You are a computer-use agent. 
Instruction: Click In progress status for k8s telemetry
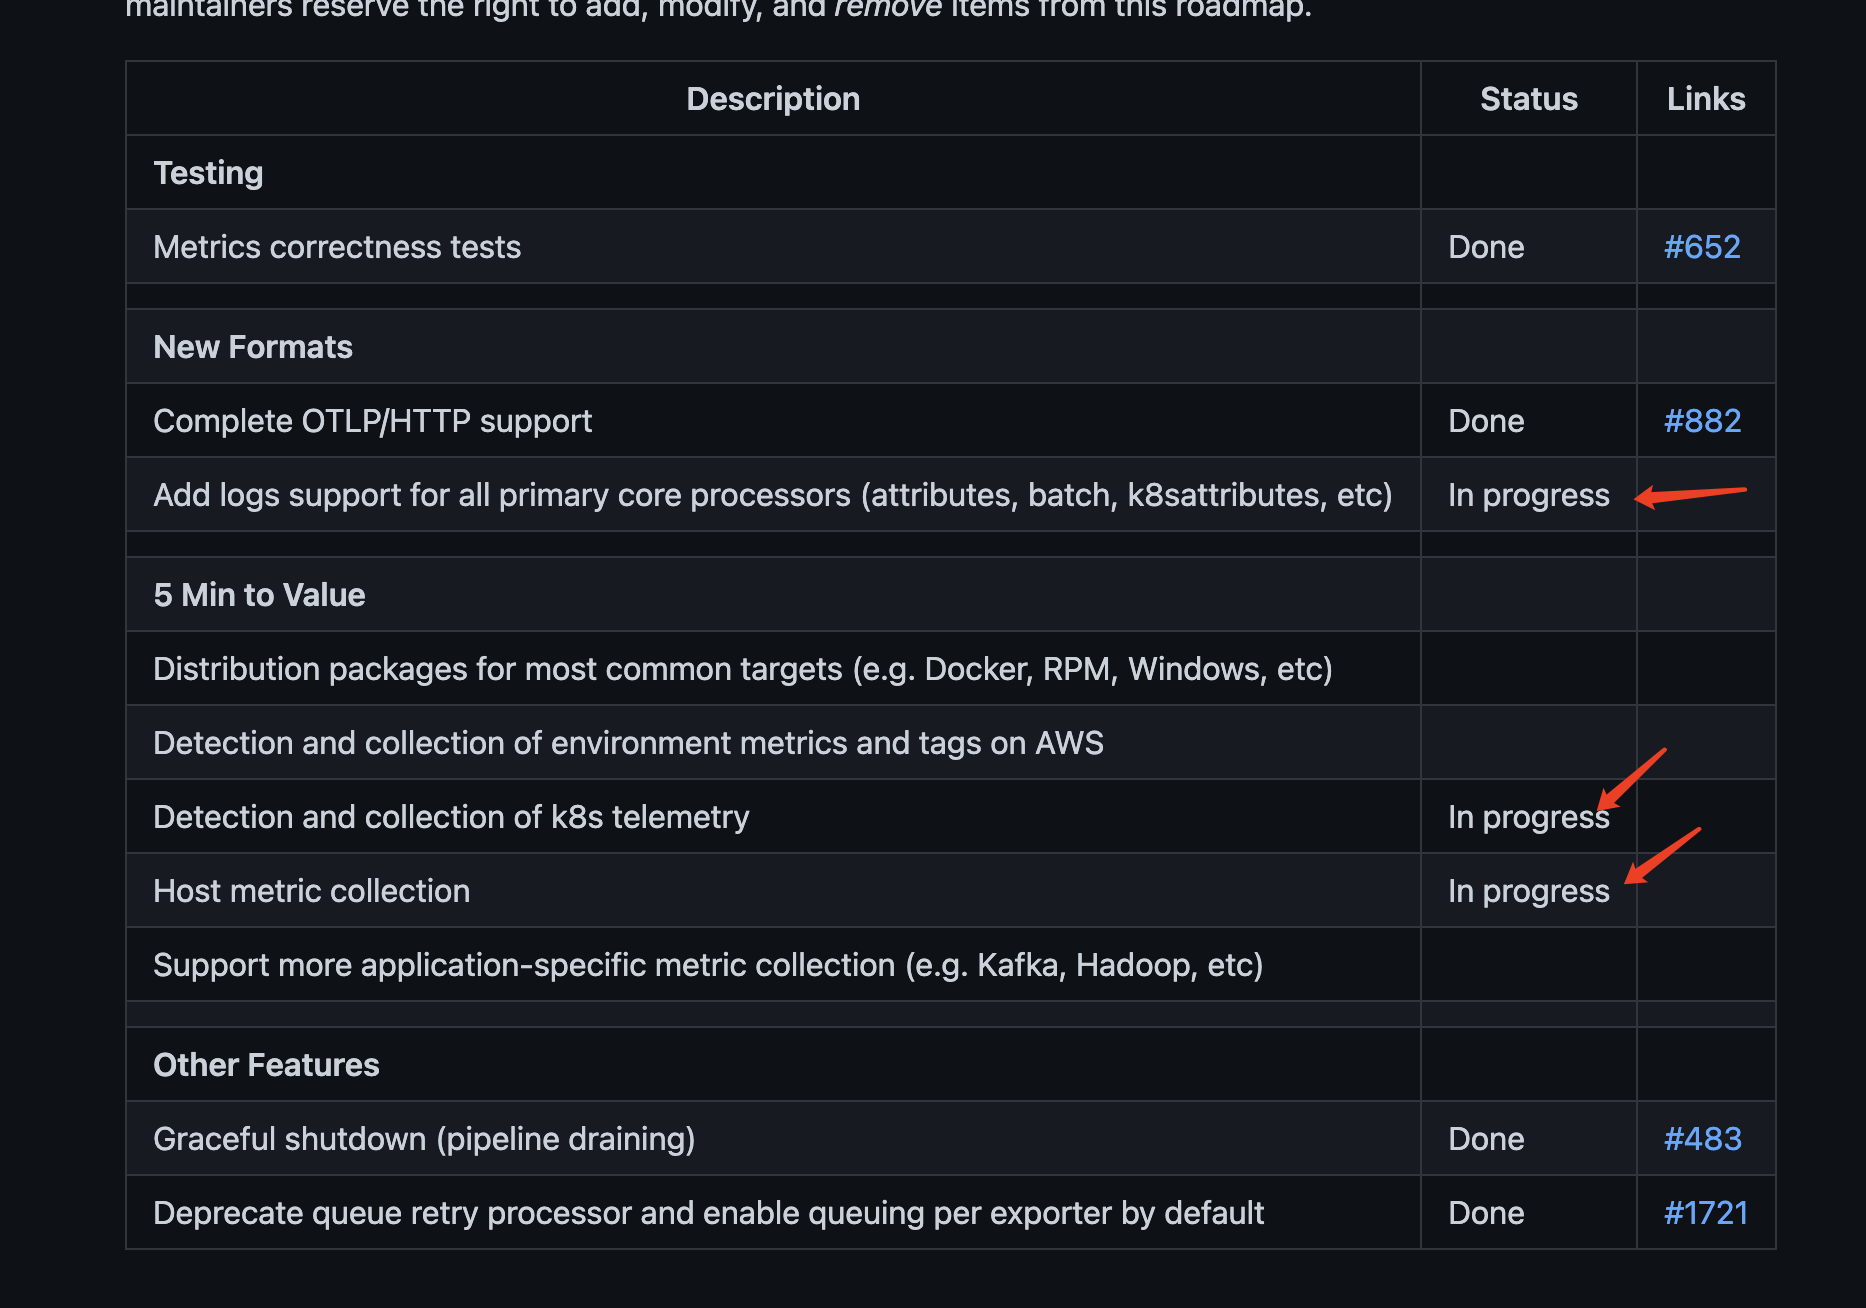point(1528,817)
